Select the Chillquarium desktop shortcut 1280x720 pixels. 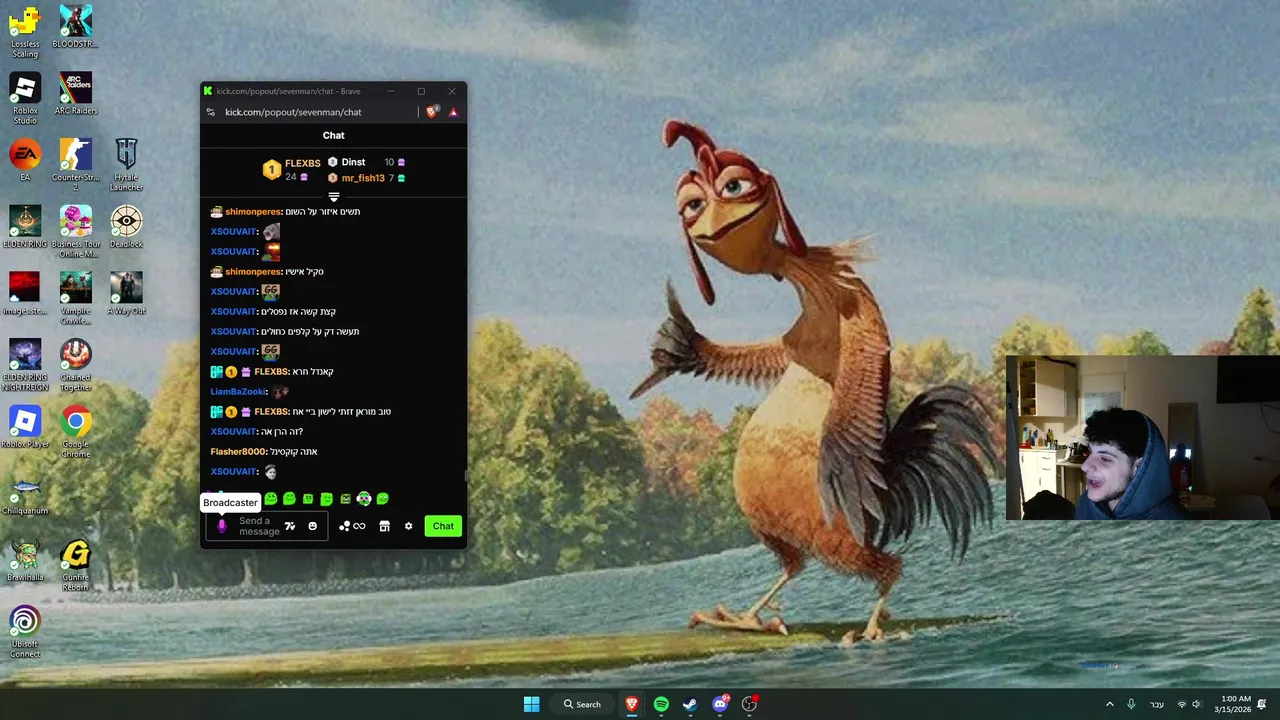point(25,495)
